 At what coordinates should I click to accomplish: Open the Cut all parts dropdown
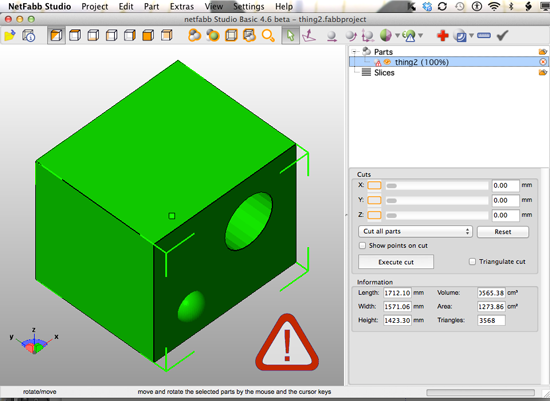[x=415, y=232]
